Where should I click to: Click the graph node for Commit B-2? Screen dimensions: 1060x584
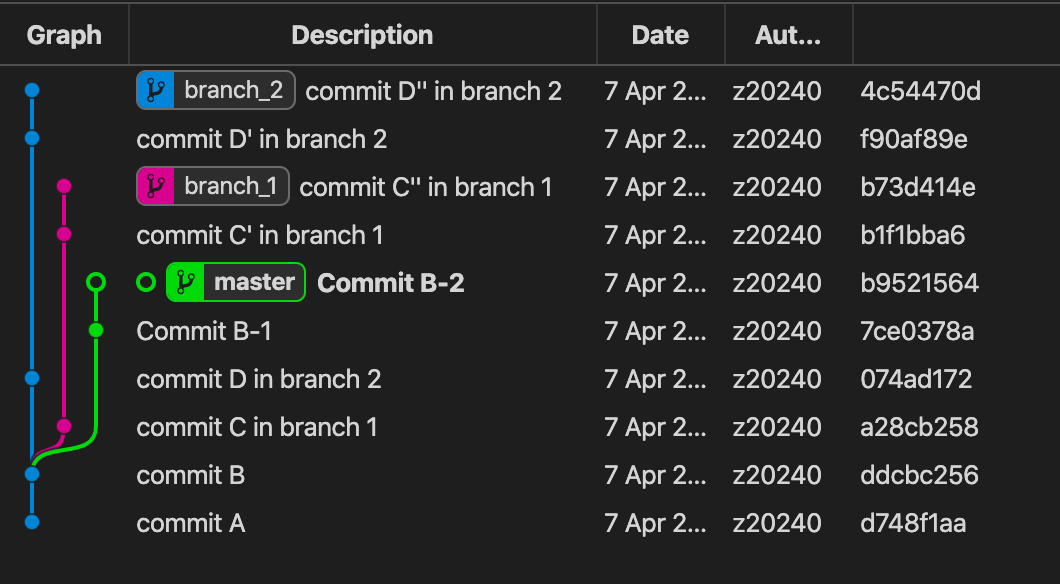(96, 283)
